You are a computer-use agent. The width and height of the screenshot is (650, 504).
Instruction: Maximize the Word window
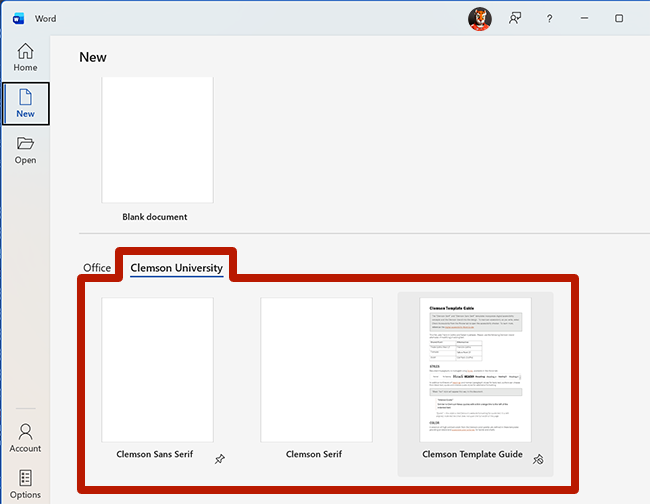(x=619, y=18)
